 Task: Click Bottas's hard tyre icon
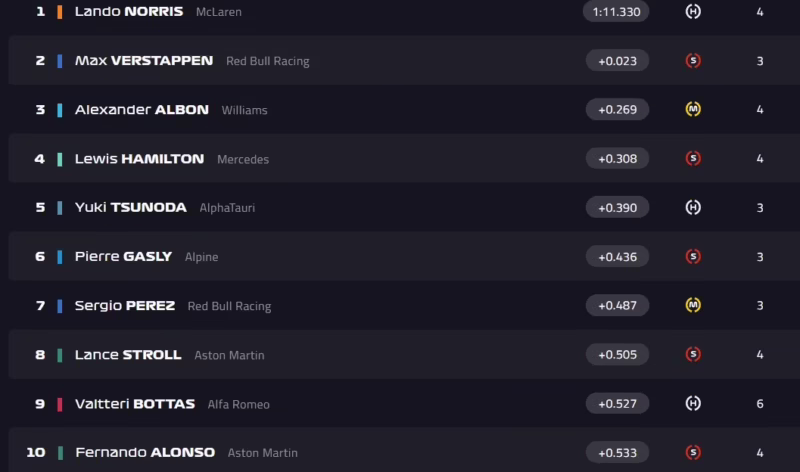[693, 403]
